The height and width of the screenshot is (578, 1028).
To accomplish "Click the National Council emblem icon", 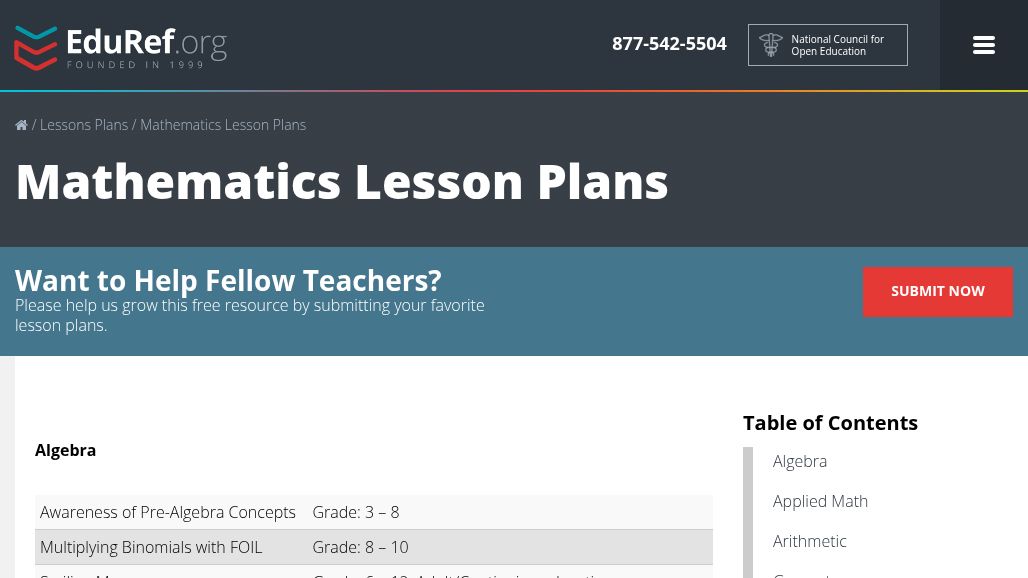I will 771,45.
